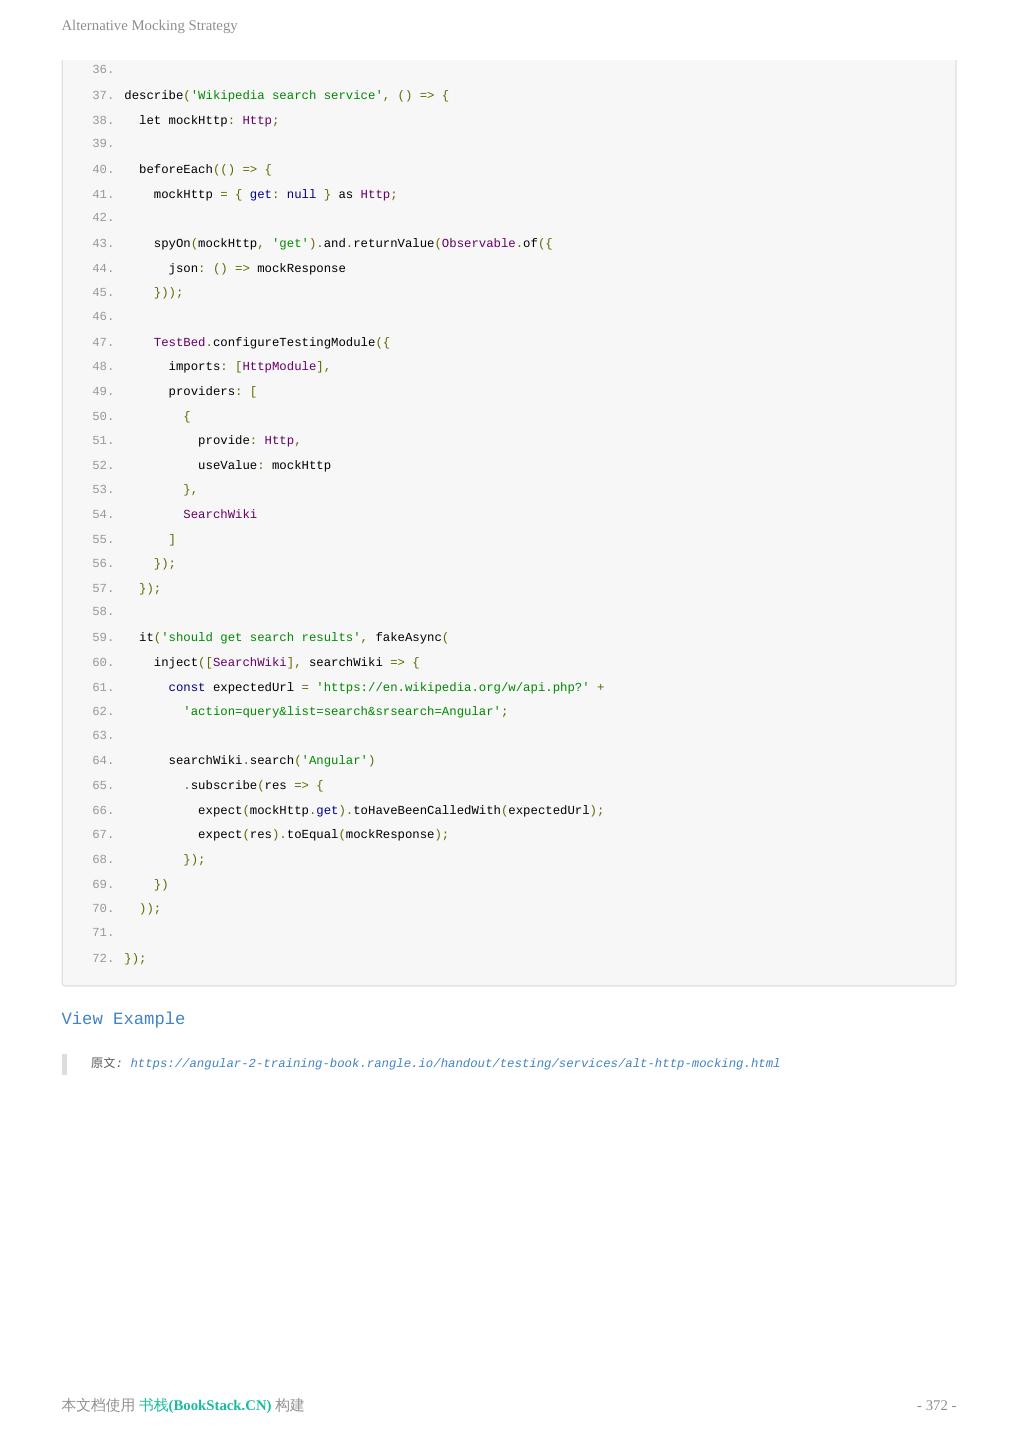This screenshot has height=1440, width=1019.
Task: Open the View Example link
Action: click(x=123, y=1019)
